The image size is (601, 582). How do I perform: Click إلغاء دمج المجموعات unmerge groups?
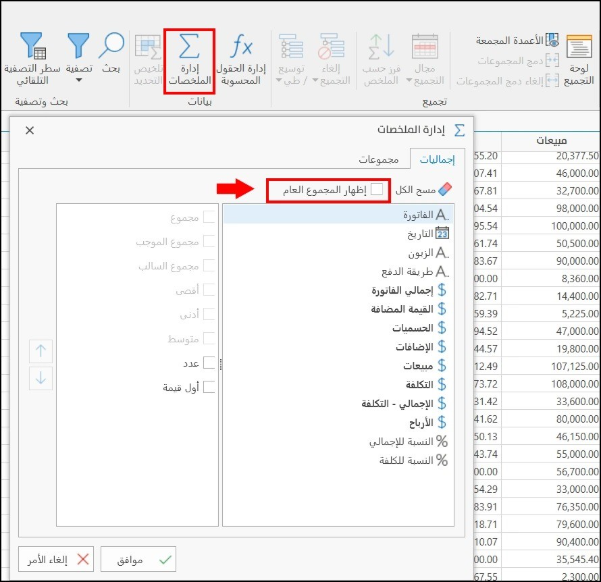[x=507, y=81]
